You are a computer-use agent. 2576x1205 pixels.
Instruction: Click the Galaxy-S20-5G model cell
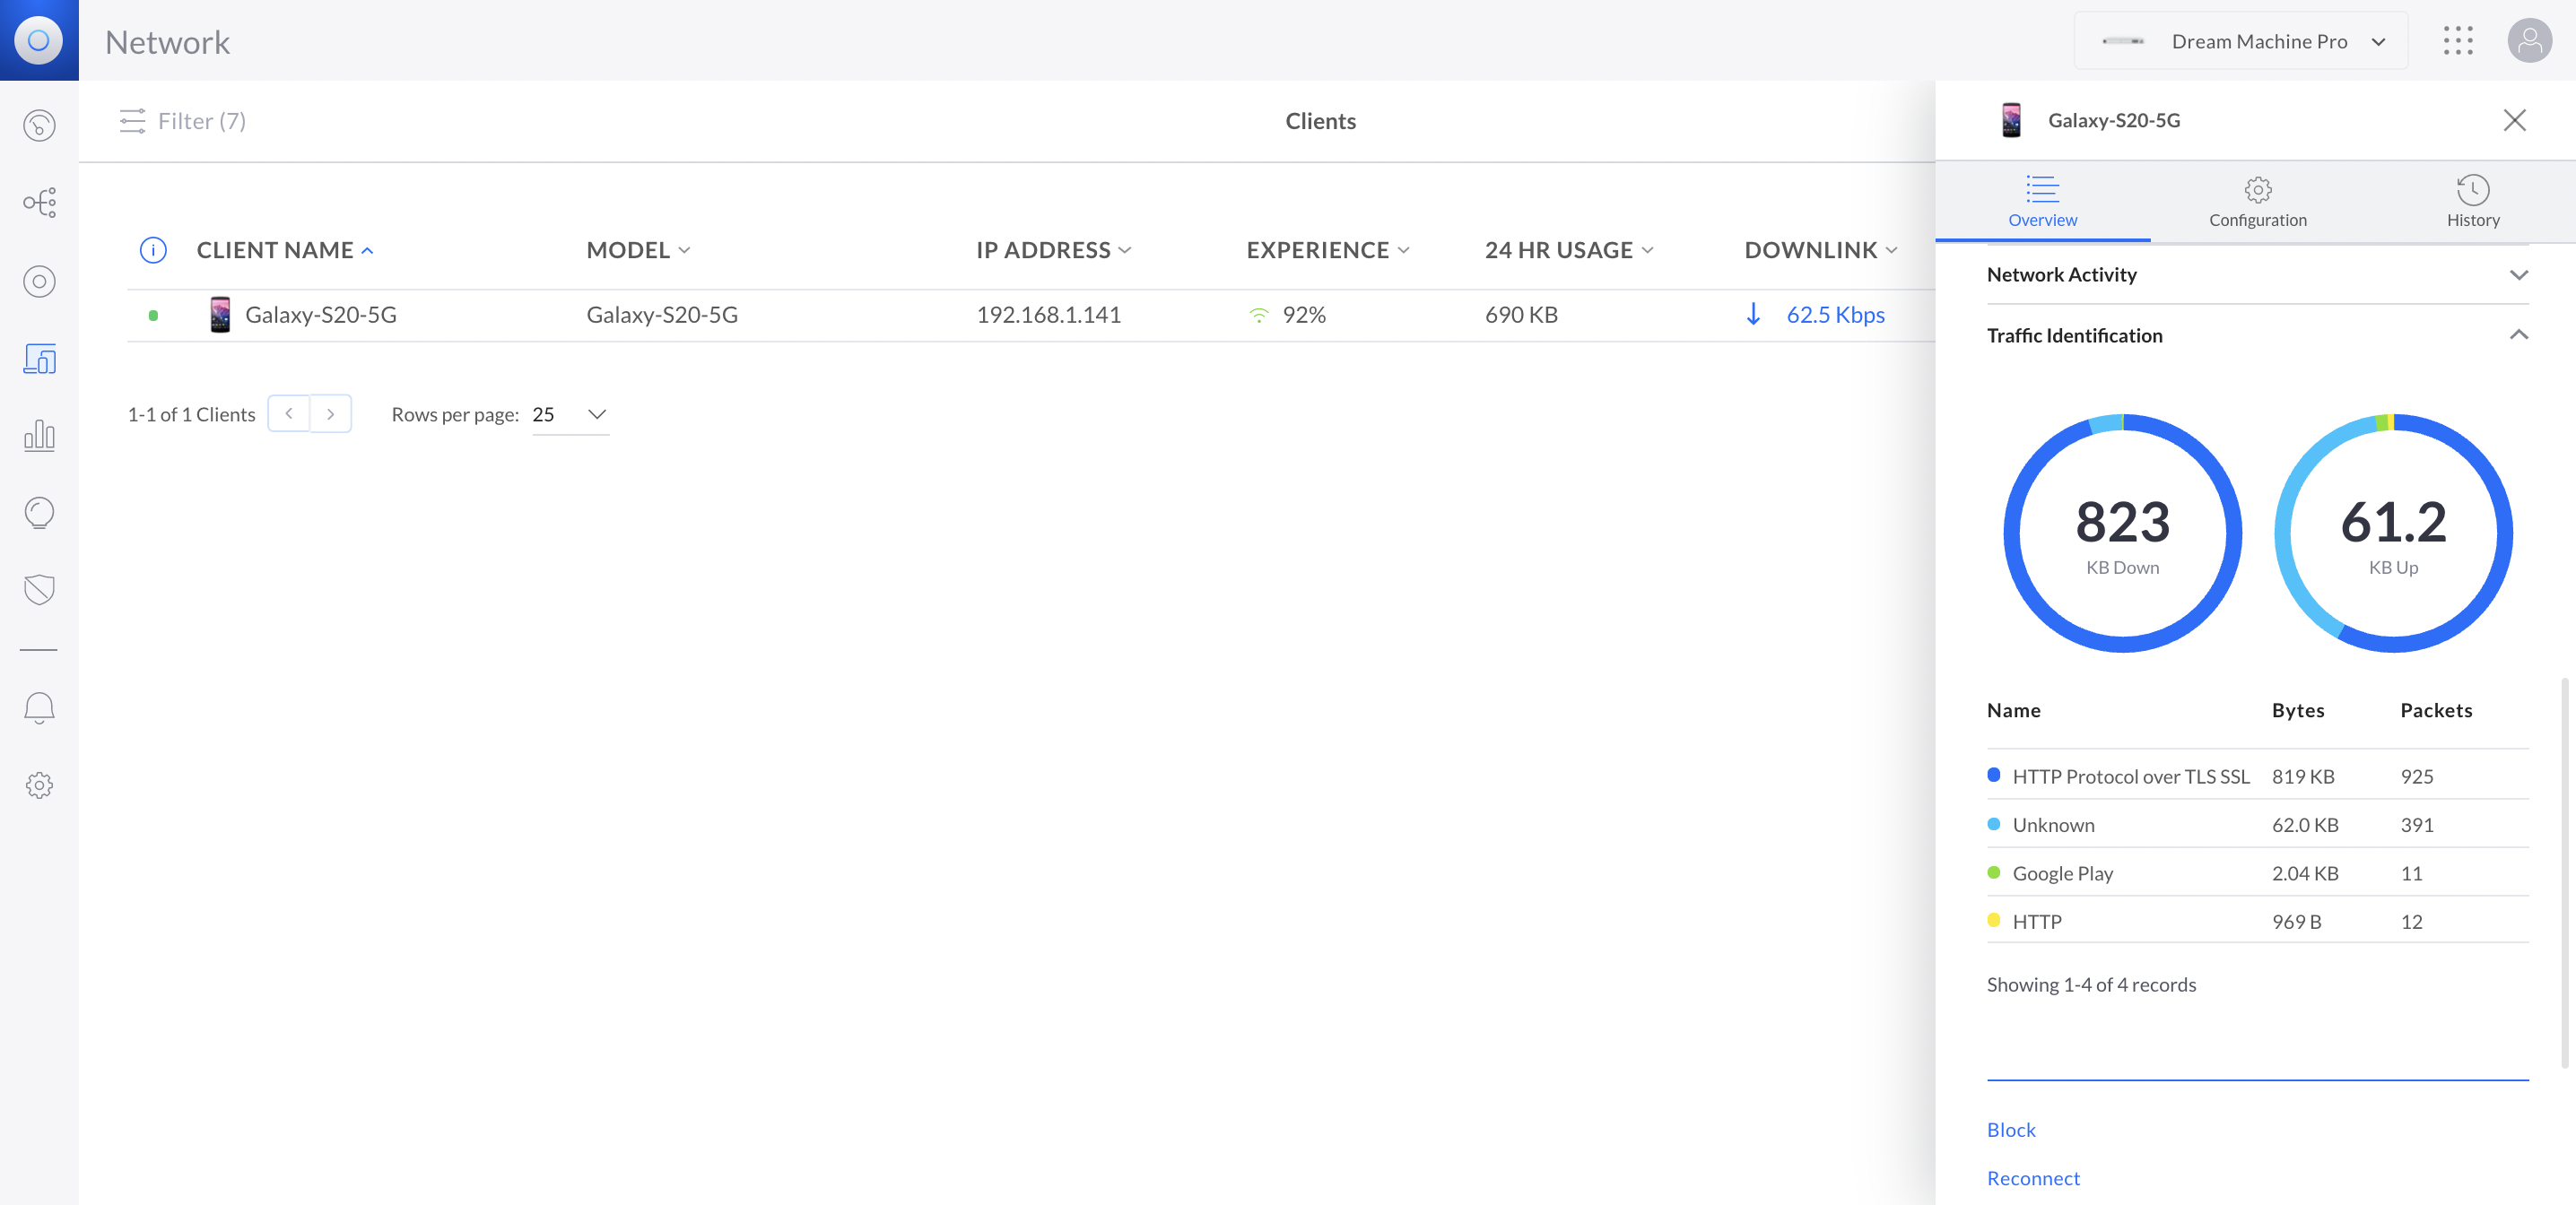point(662,314)
